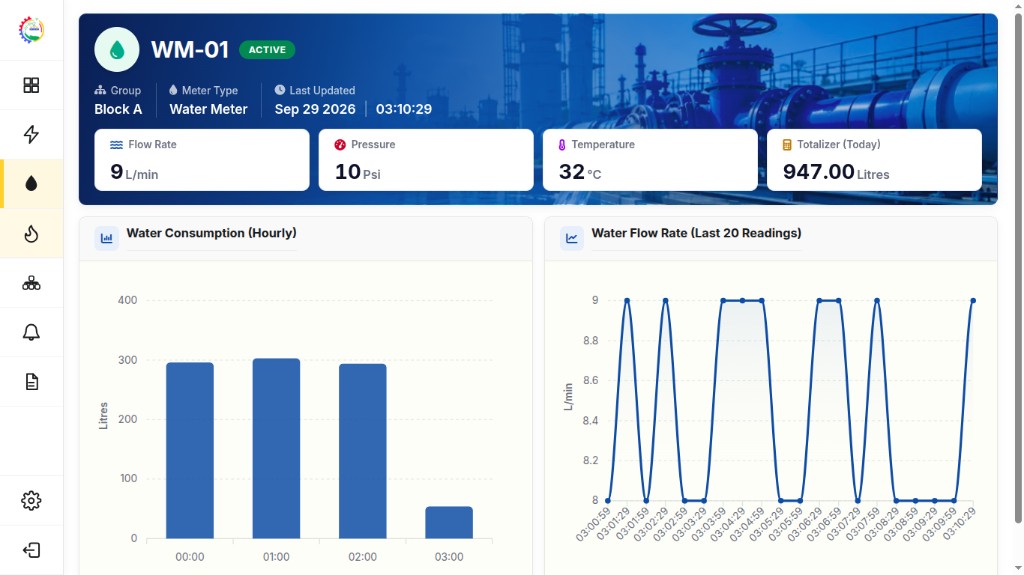This screenshot has width=1024, height=575.
Task: Click the 01:00 bar in hourly chart
Action: [x=276, y=448]
